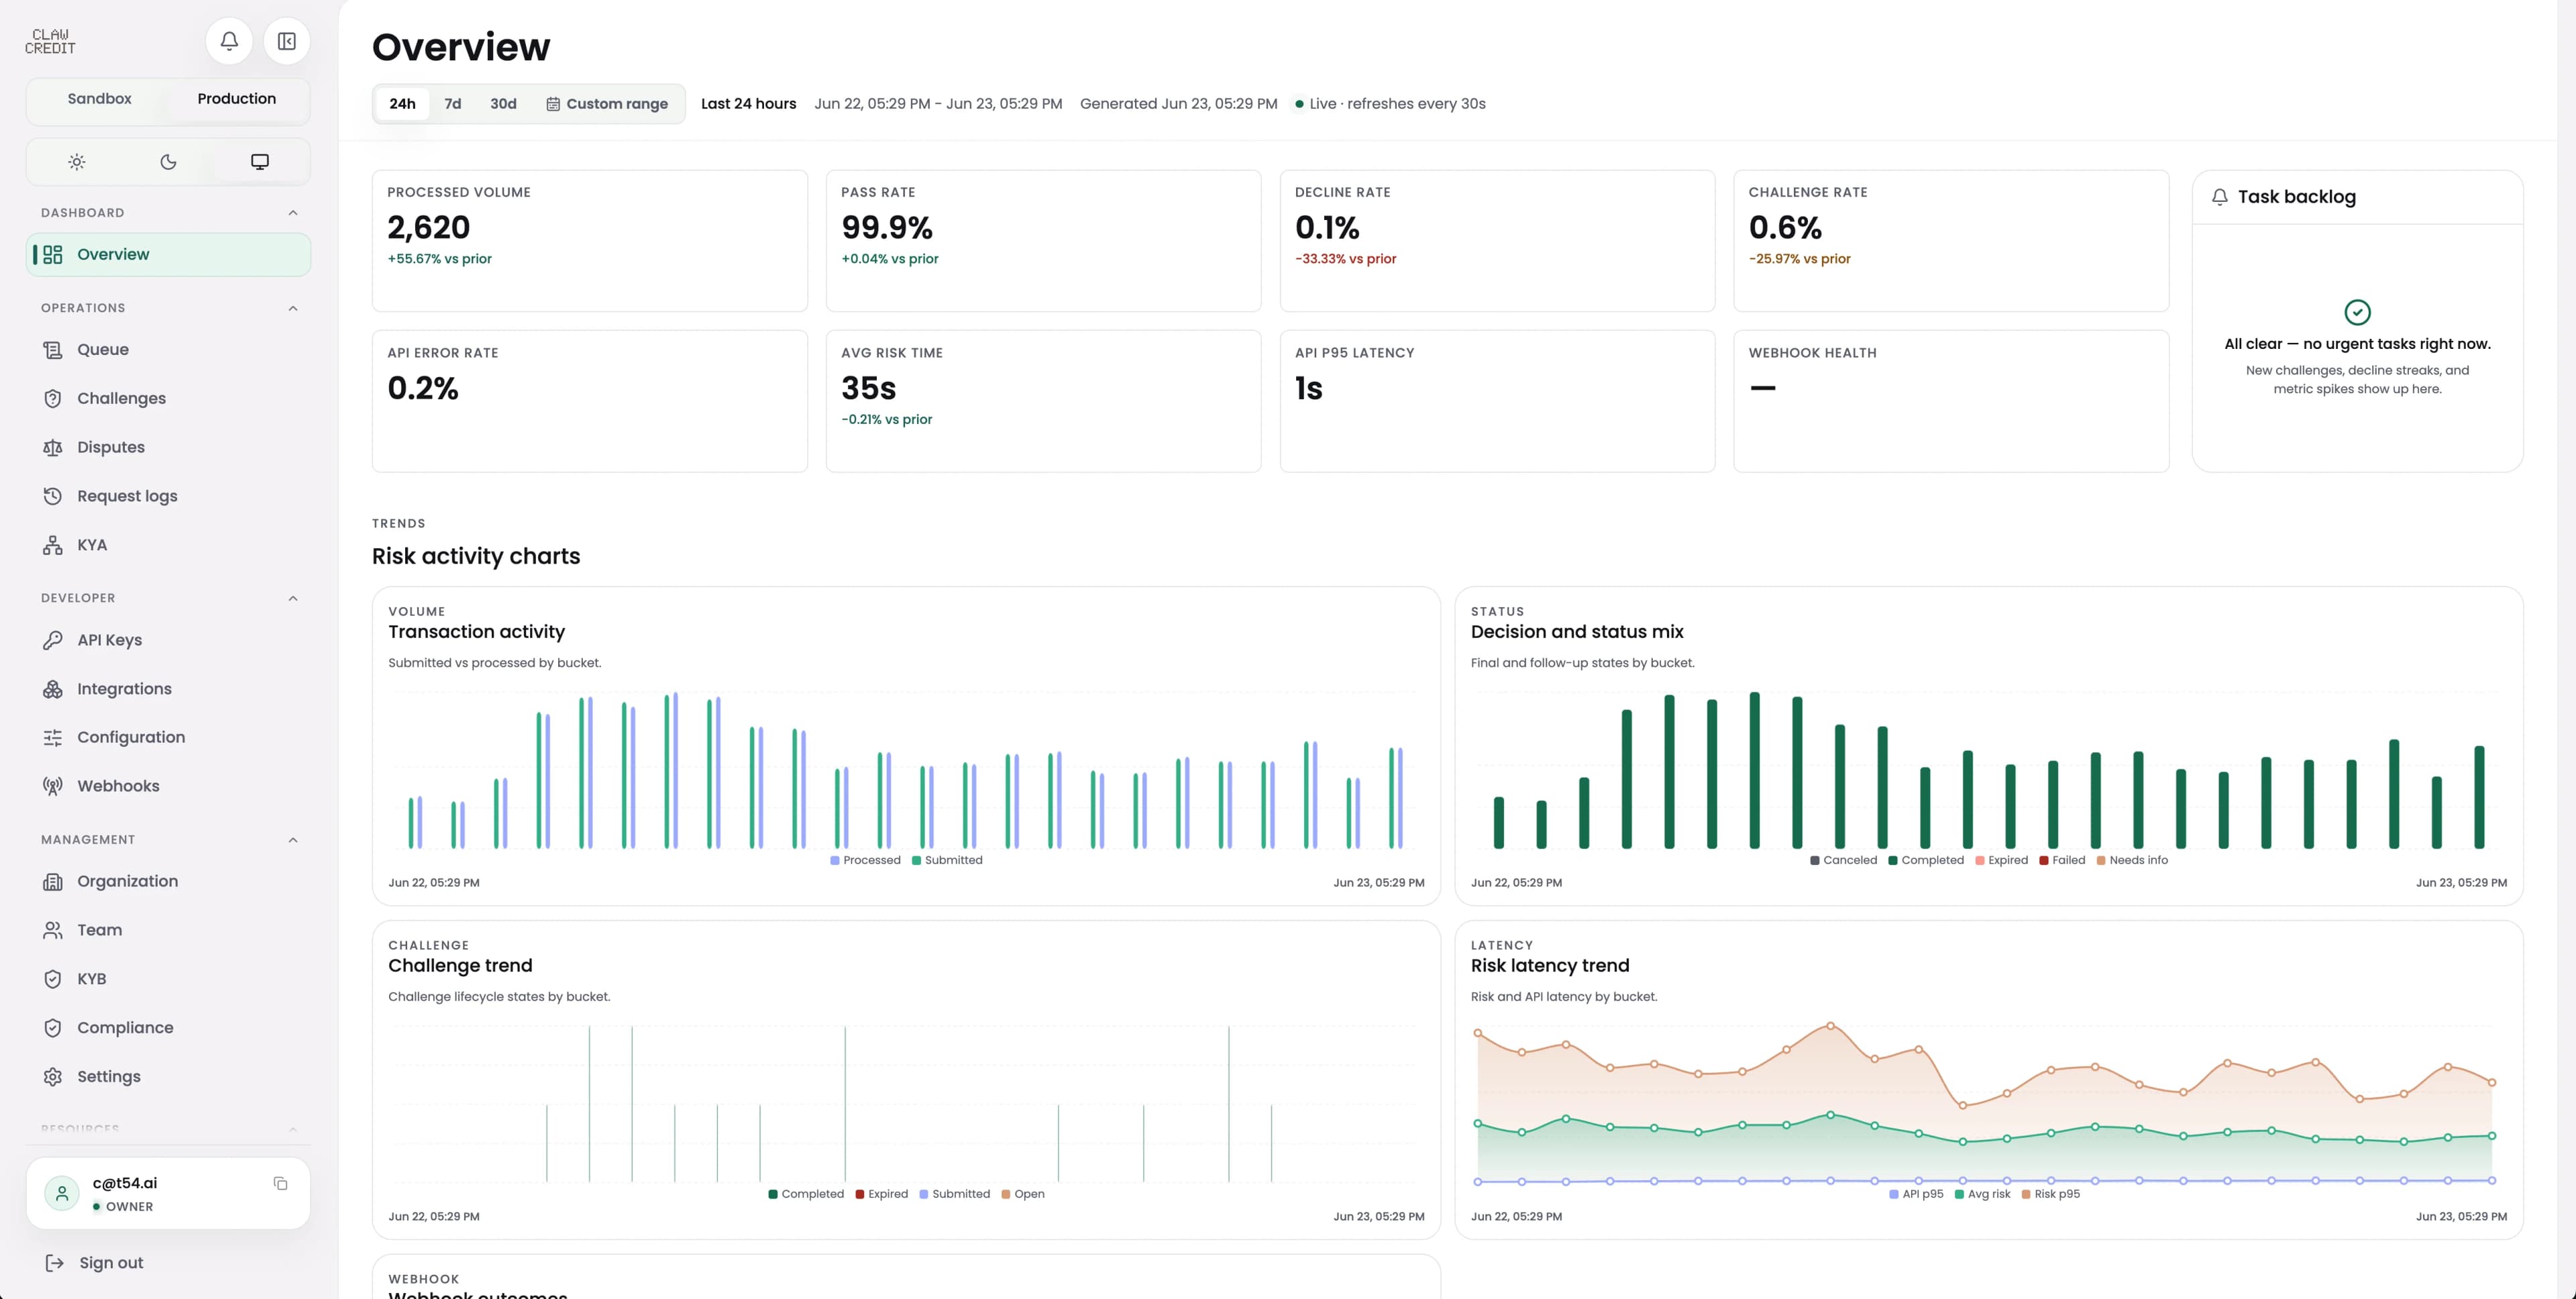Click the Team people icon
This screenshot has height=1299, width=2576.
coord(53,930)
